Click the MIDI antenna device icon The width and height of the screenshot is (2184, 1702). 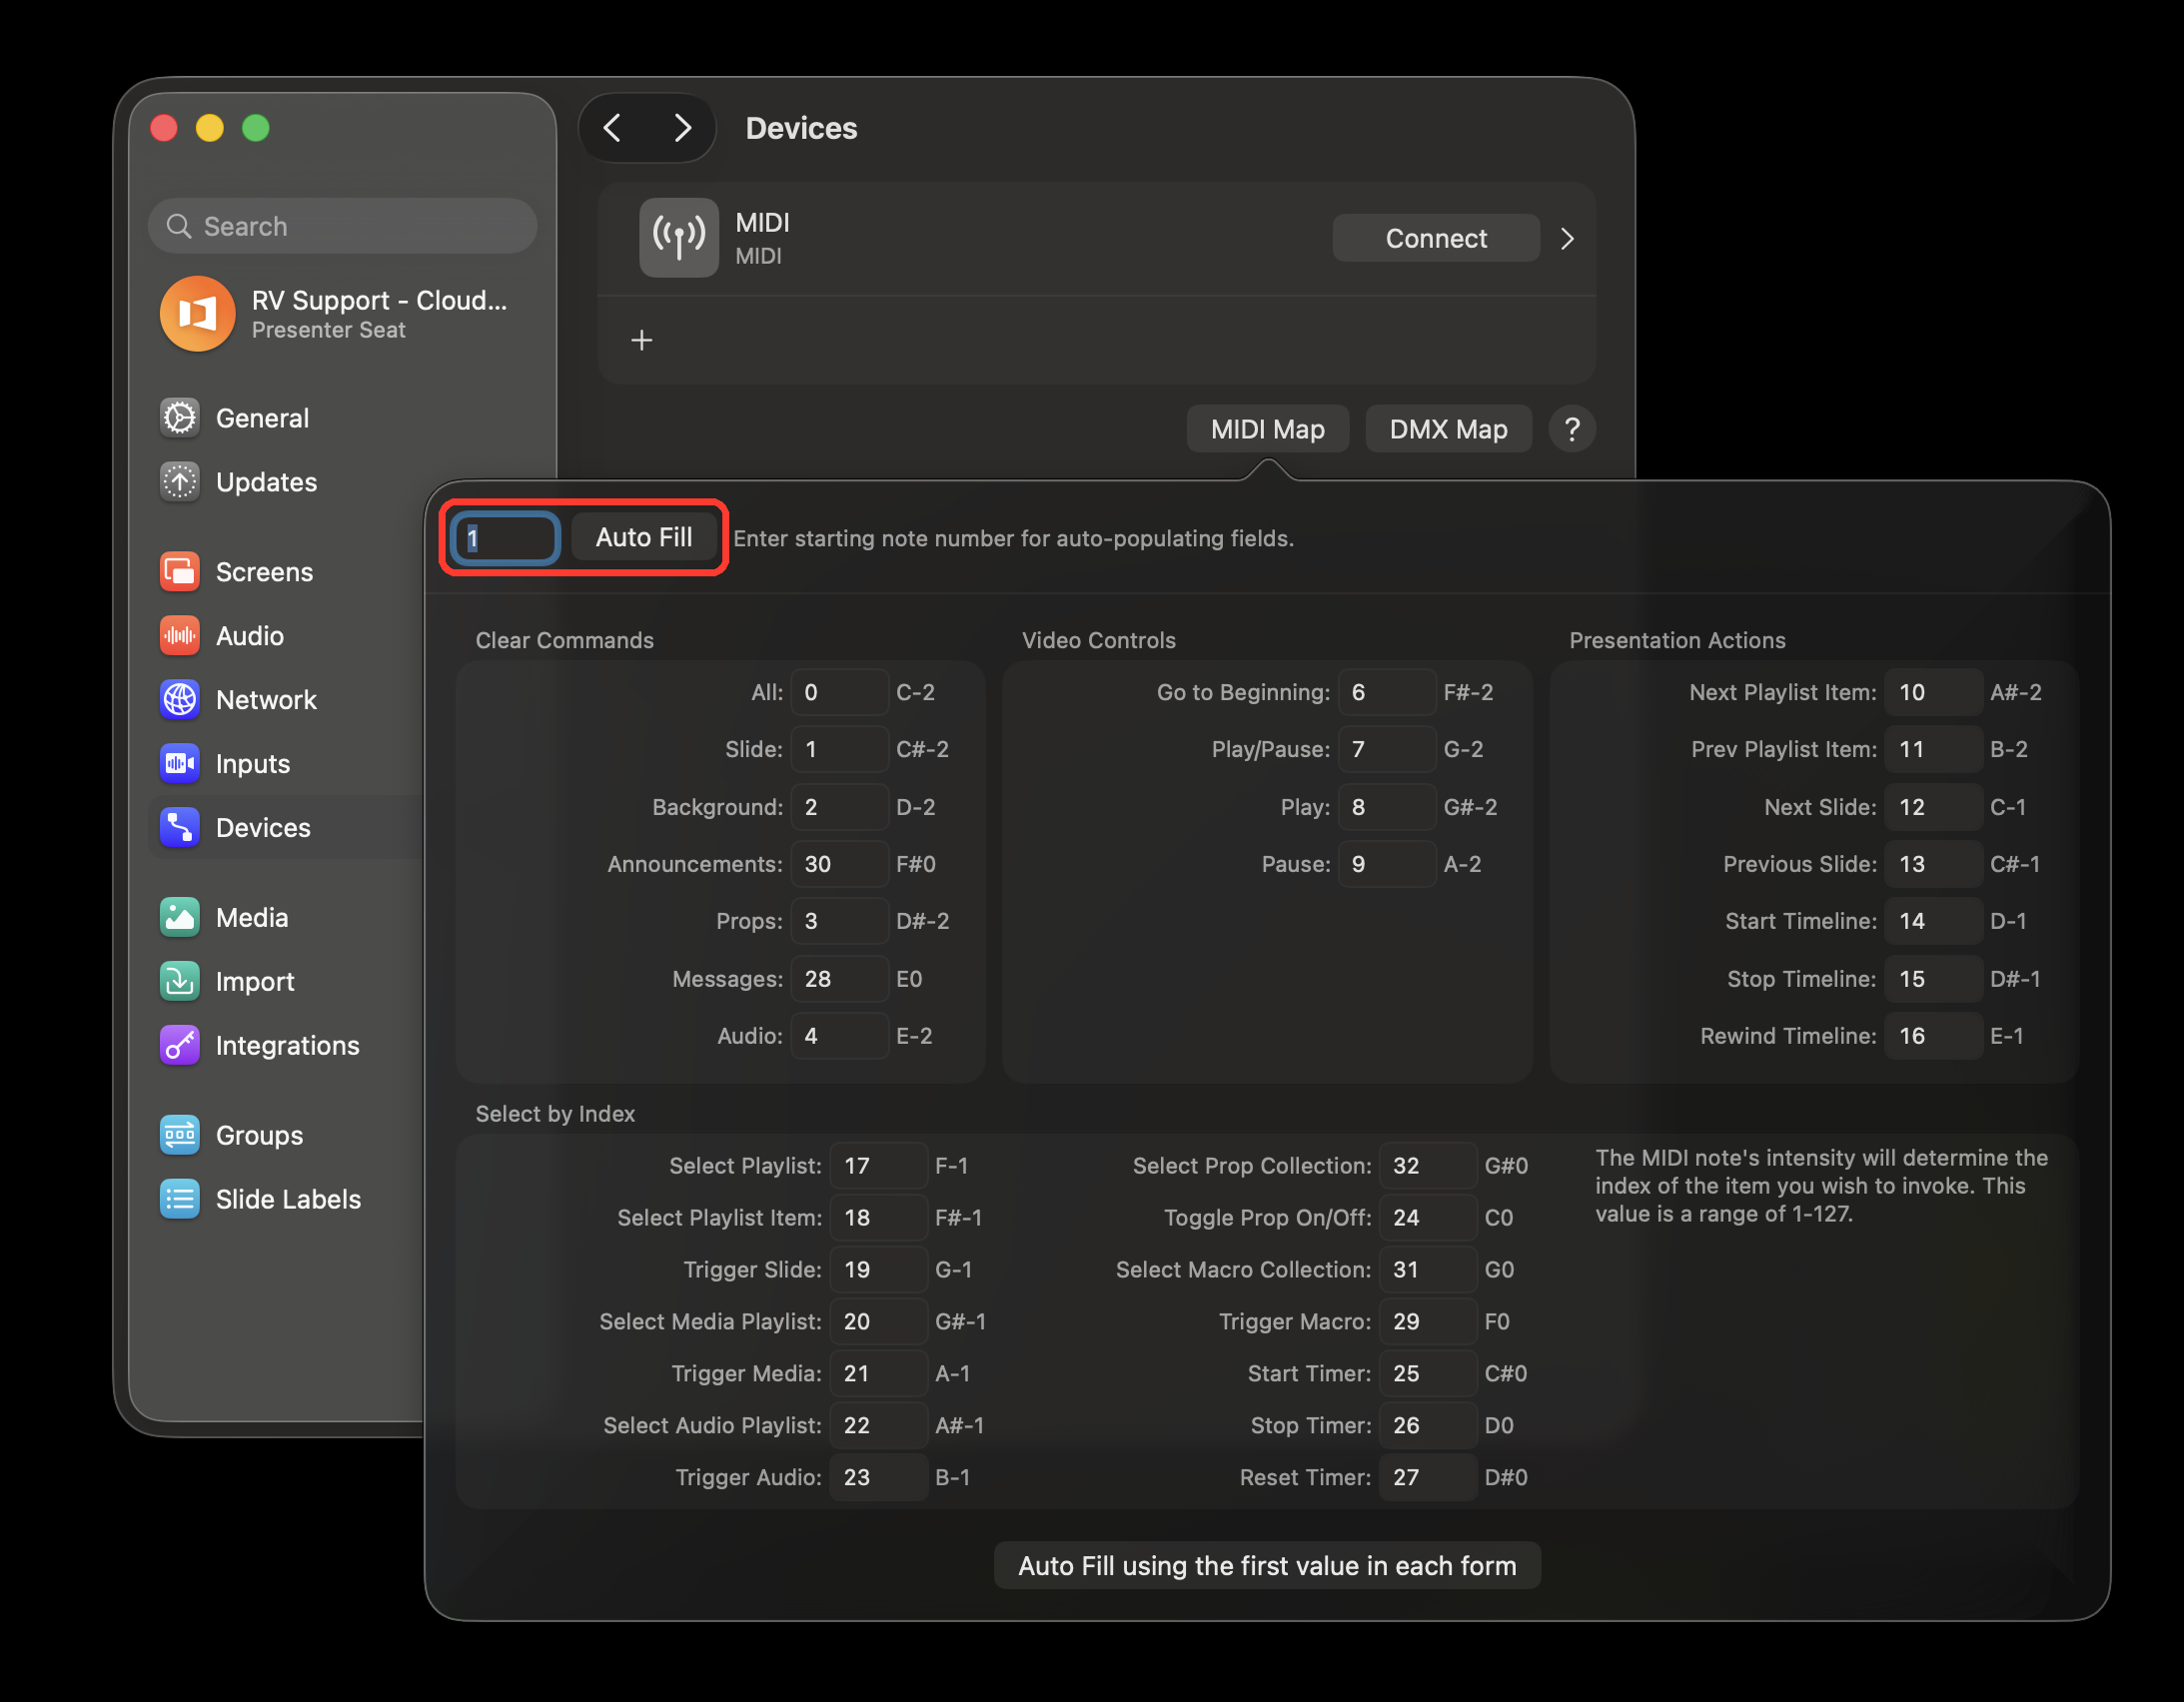click(x=679, y=238)
